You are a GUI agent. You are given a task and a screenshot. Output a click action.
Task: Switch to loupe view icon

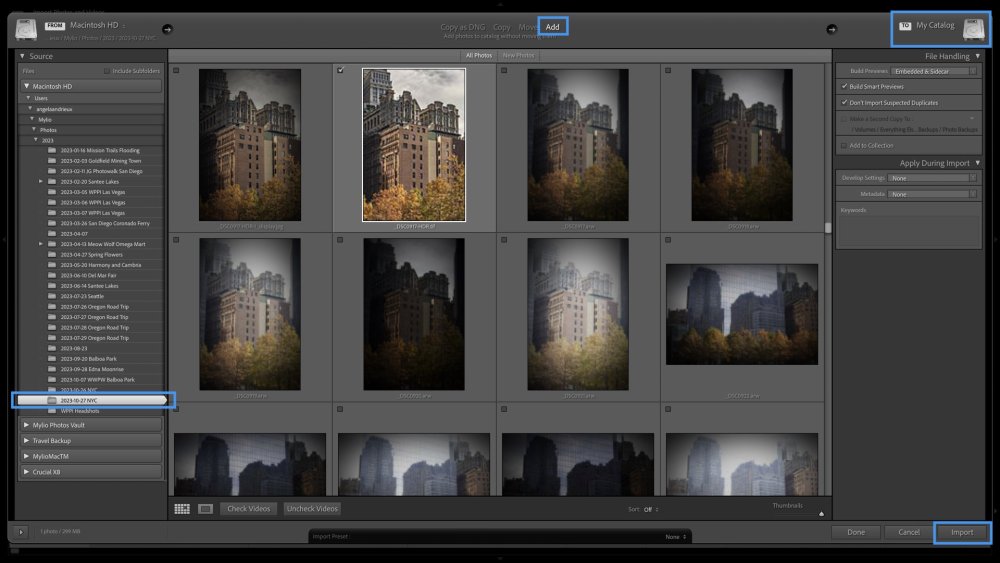(x=205, y=509)
